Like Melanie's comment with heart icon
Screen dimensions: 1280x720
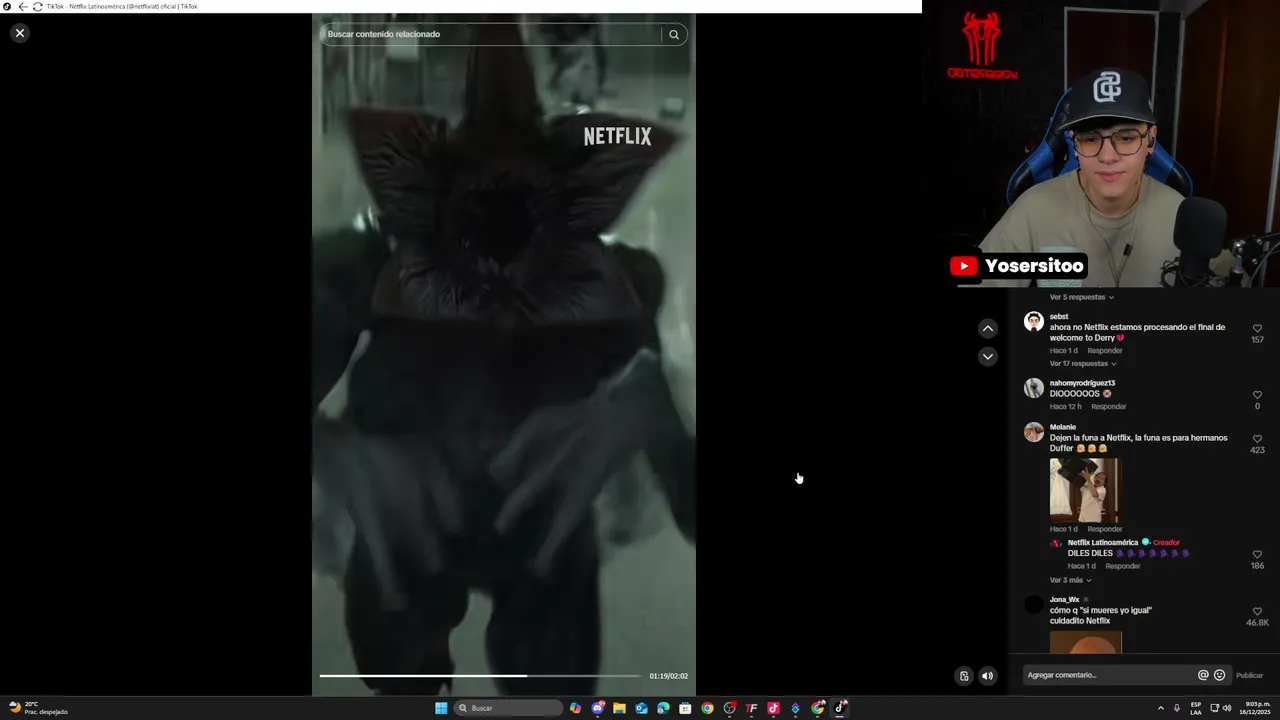[x=1257, y=438]
